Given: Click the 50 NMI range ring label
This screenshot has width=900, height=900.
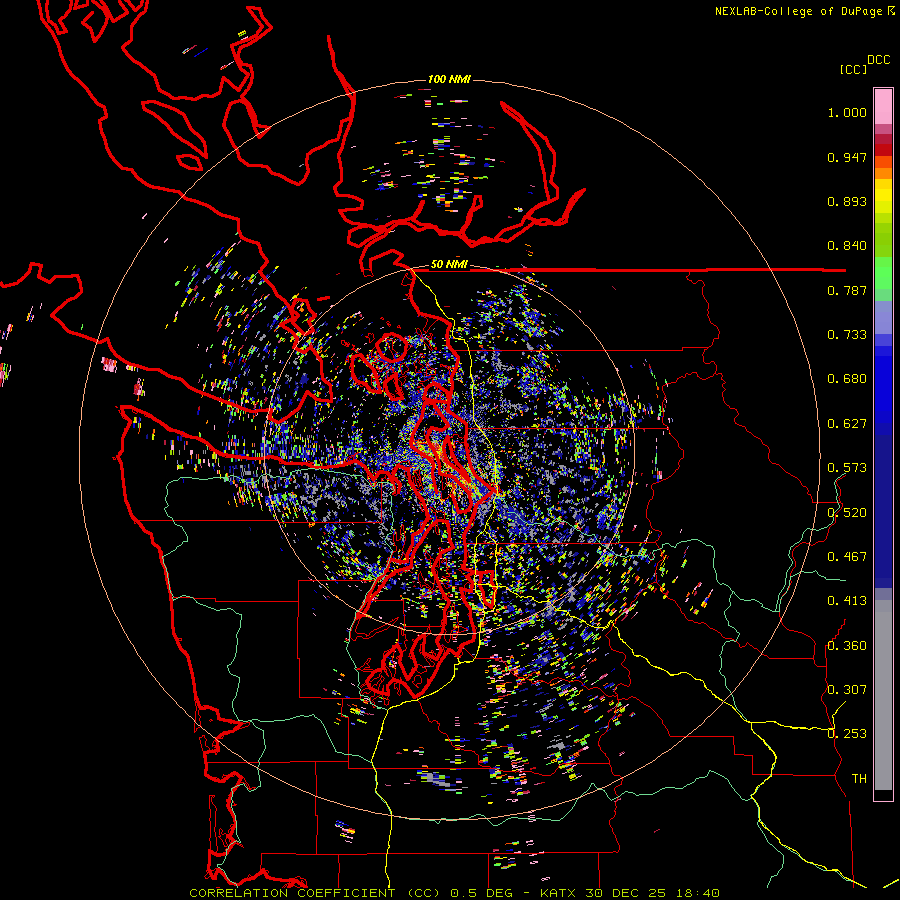Looking at the screenshot, I should pyautogui.click(x=449, y=265).
